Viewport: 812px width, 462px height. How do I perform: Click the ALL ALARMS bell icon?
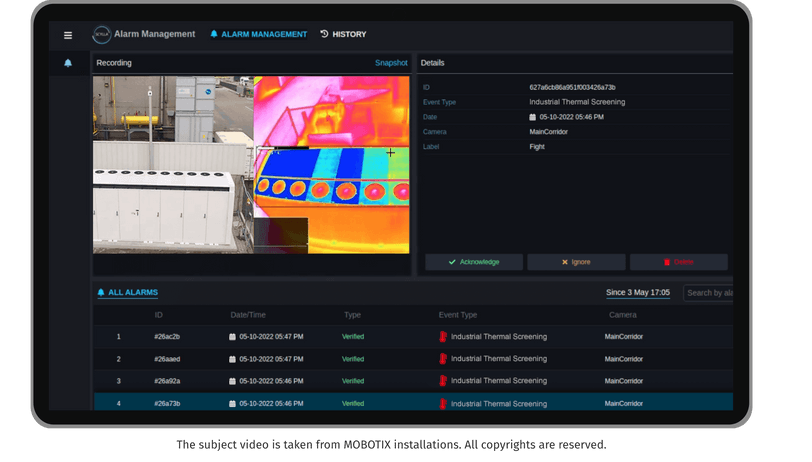101,293
